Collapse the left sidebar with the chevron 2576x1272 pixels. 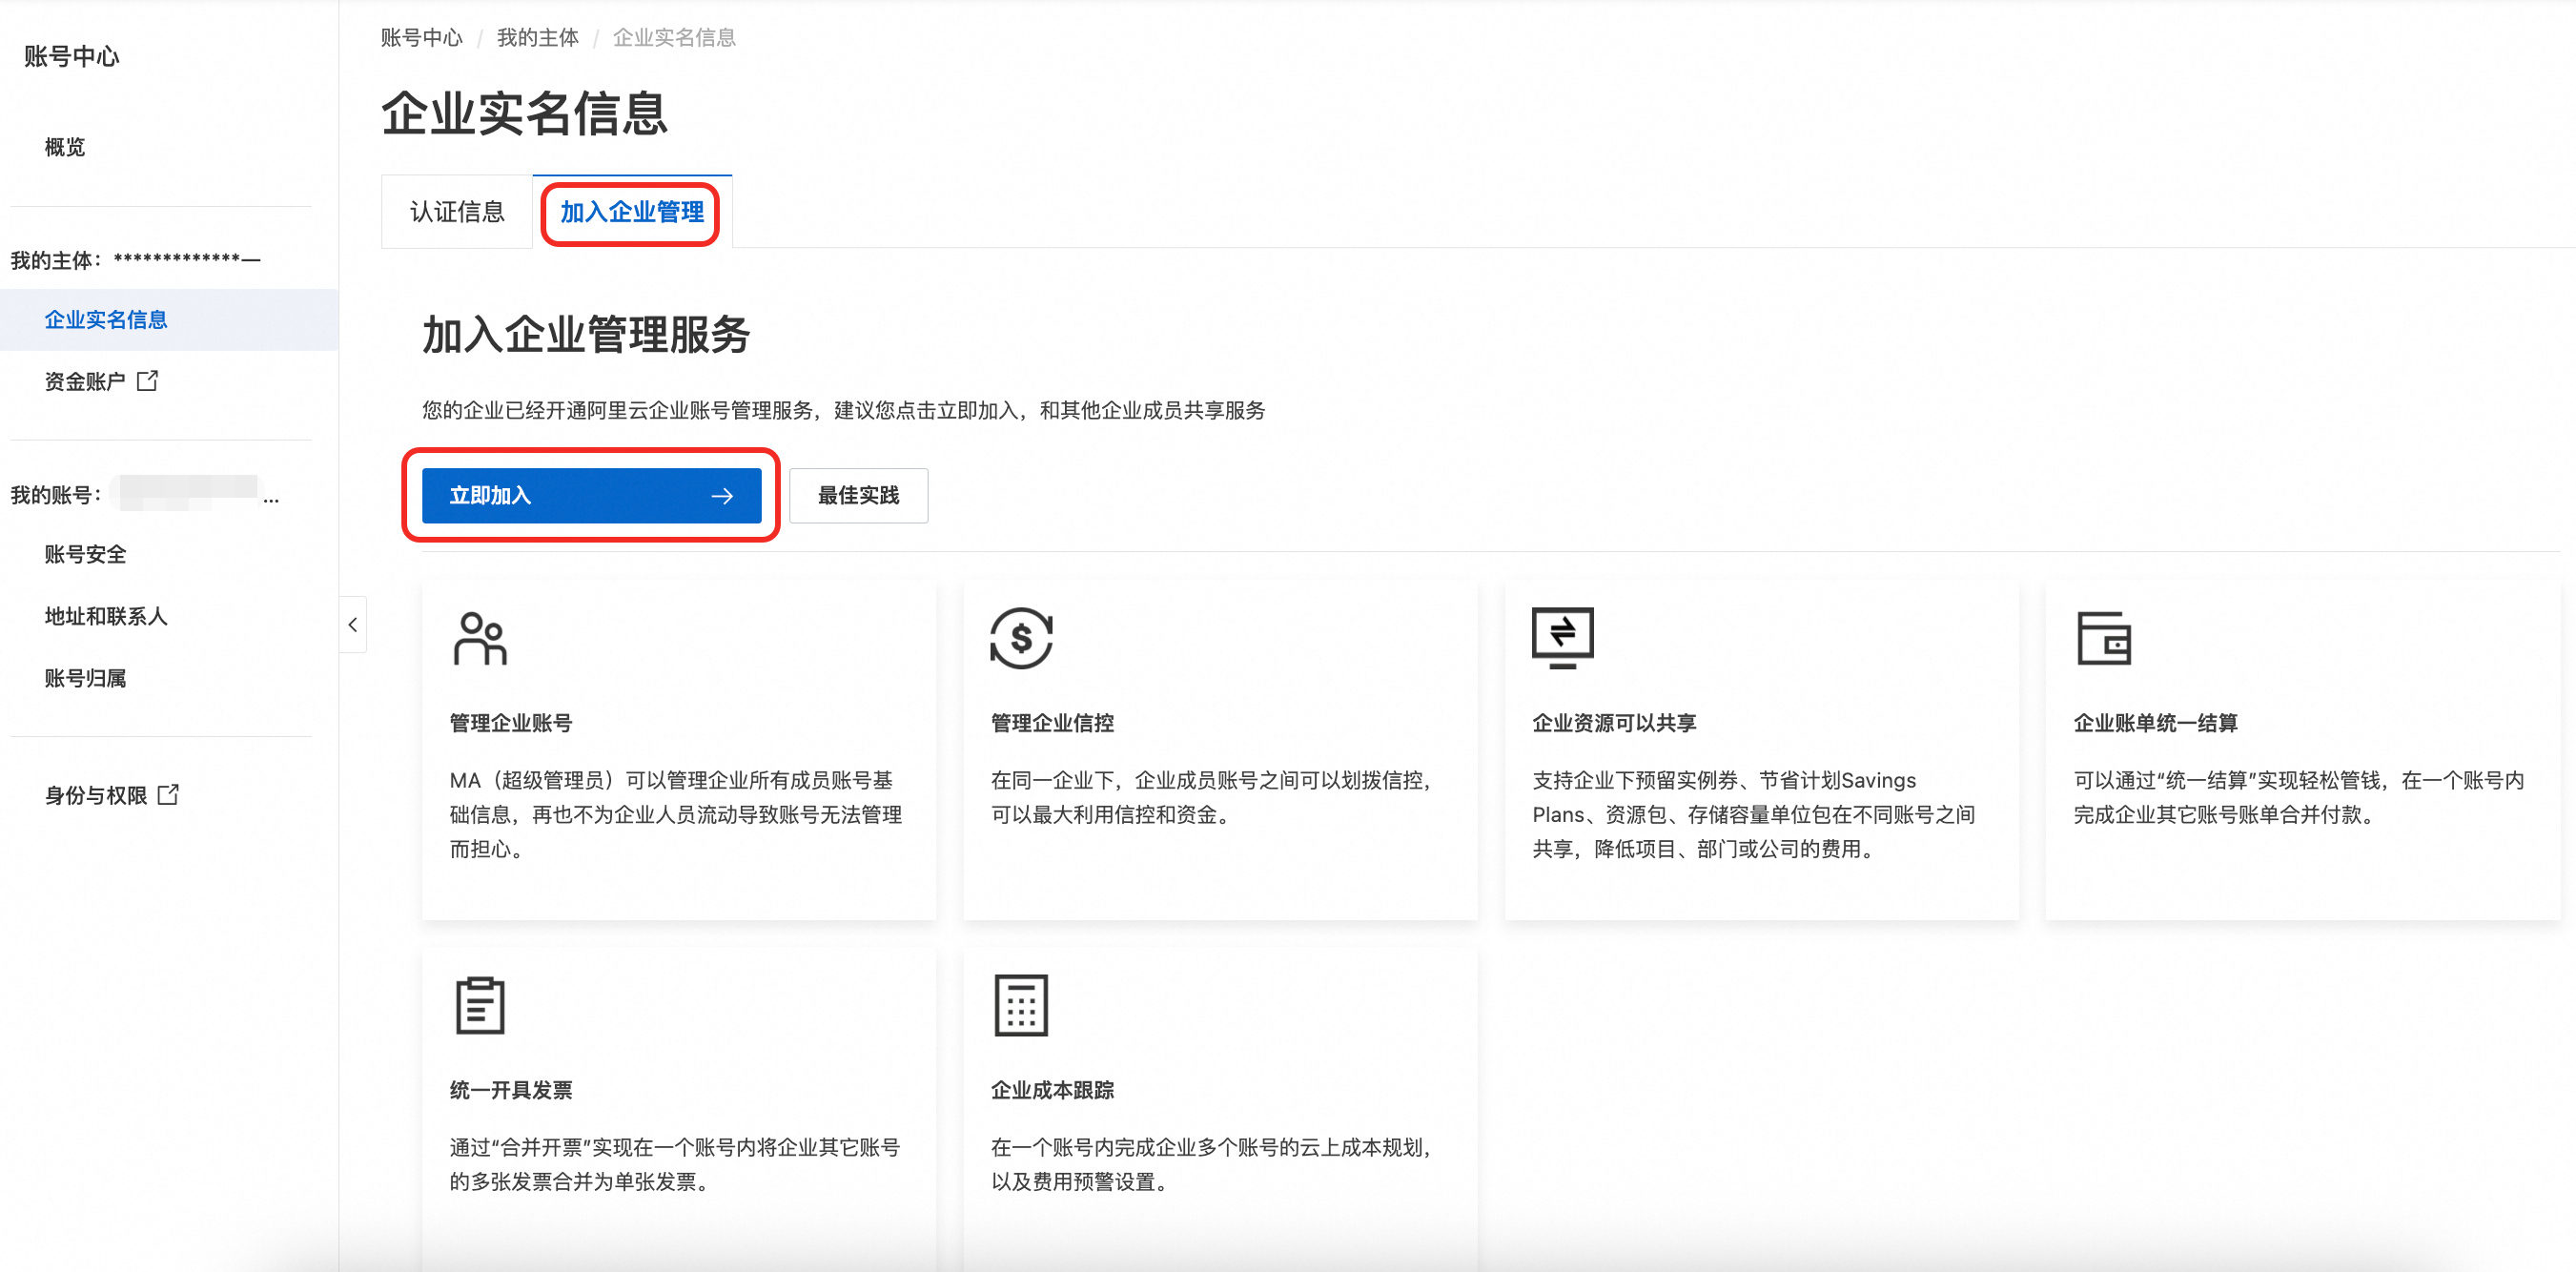point(353,625)
